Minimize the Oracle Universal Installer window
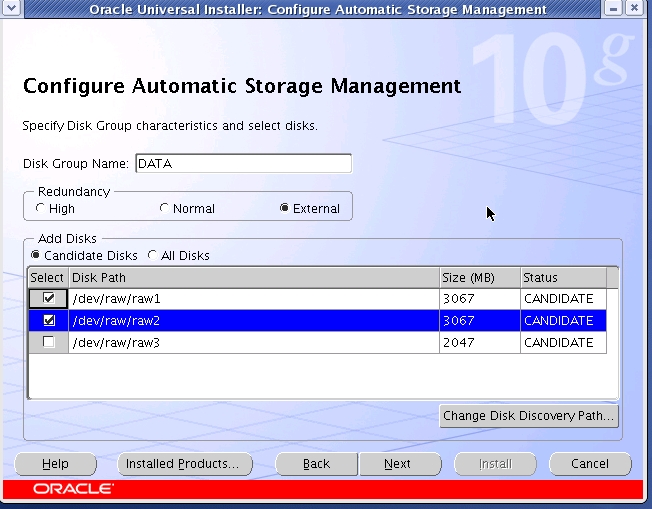The width and height of the screenshot is (652, 509). (613, 8)
